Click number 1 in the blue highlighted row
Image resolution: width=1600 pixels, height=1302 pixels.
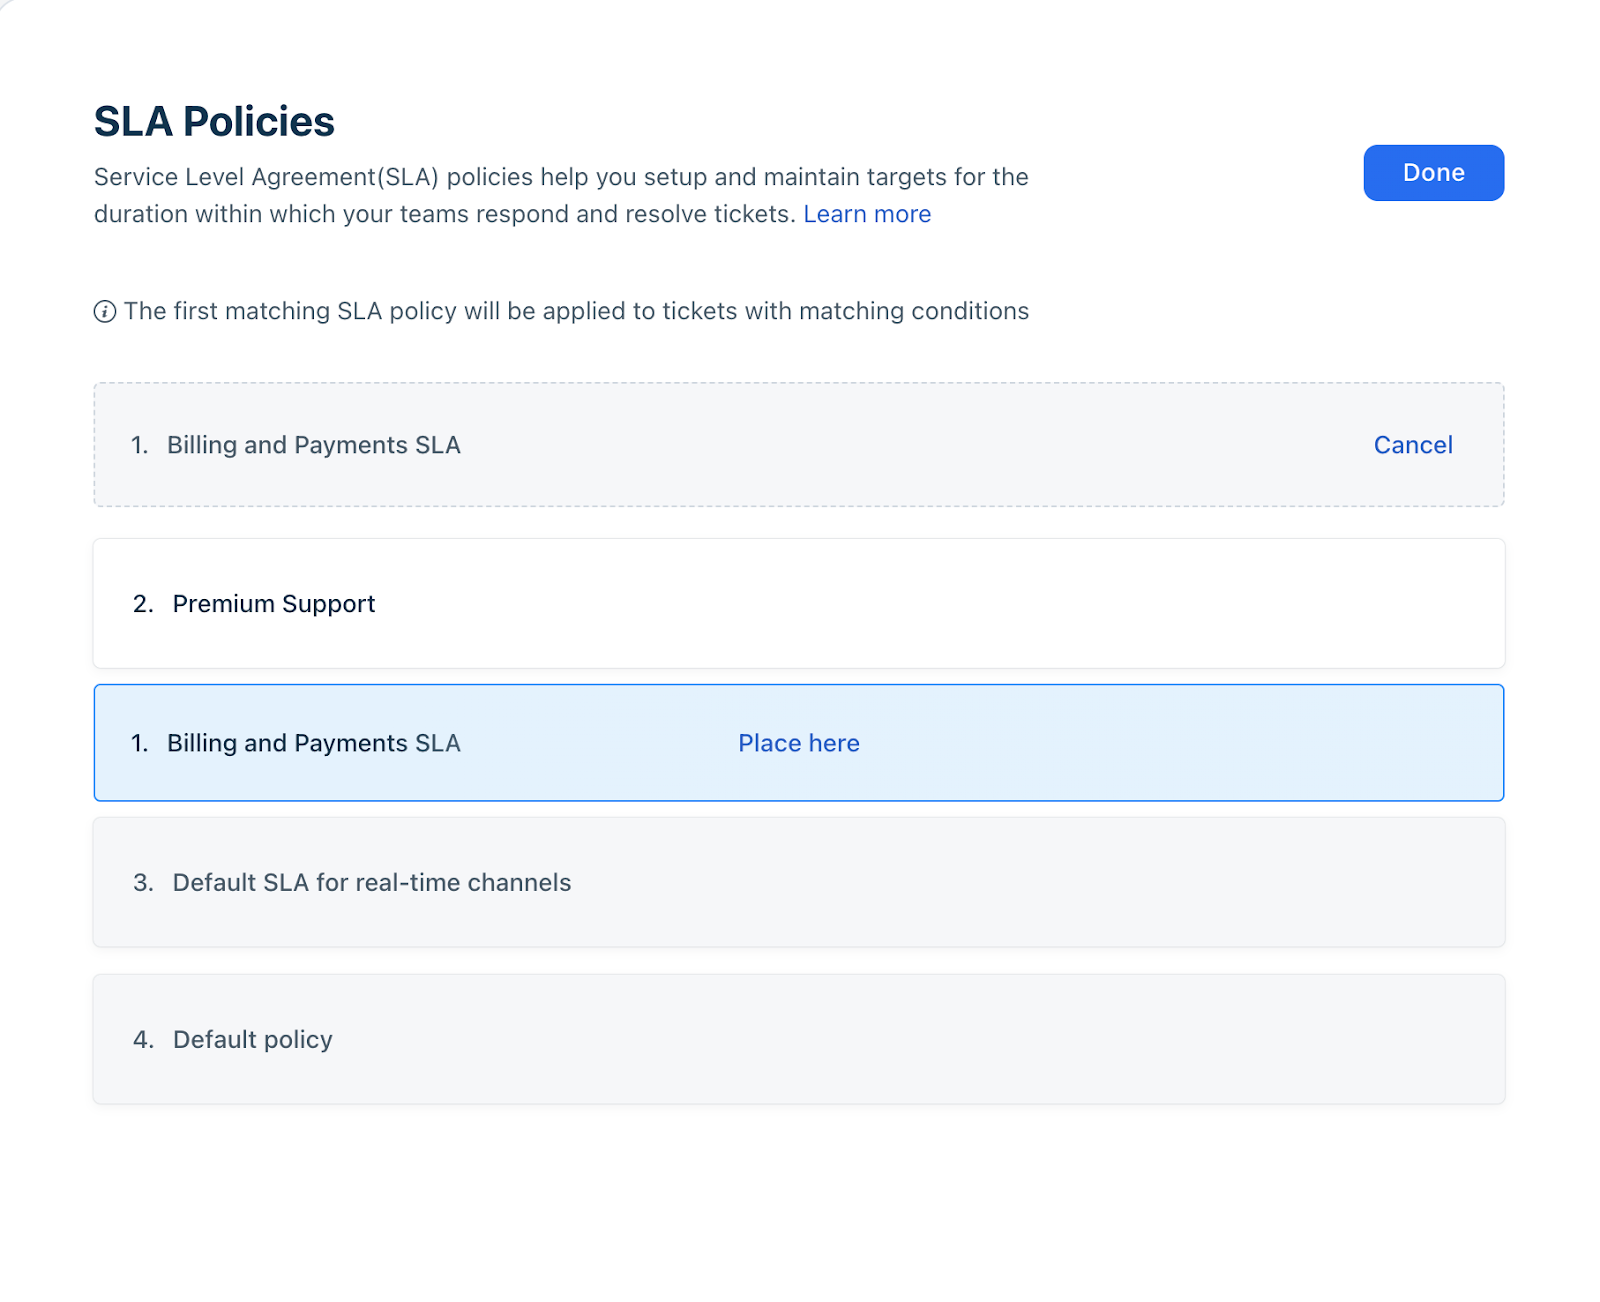pos(139,743)
